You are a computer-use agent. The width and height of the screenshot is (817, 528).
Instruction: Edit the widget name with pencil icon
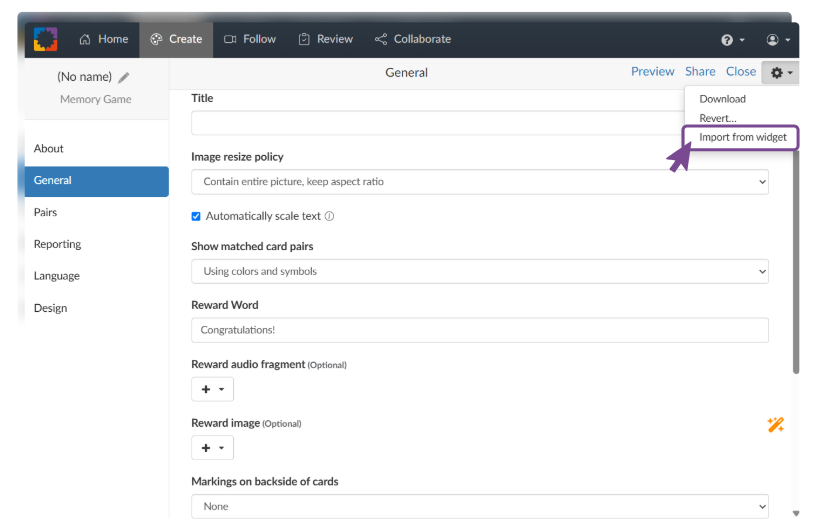pos(123,78)
